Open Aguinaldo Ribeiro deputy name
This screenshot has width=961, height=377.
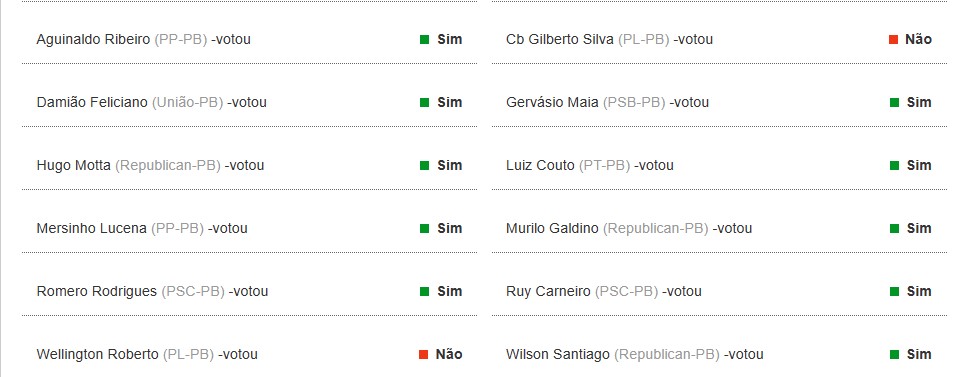pos(93,40)
